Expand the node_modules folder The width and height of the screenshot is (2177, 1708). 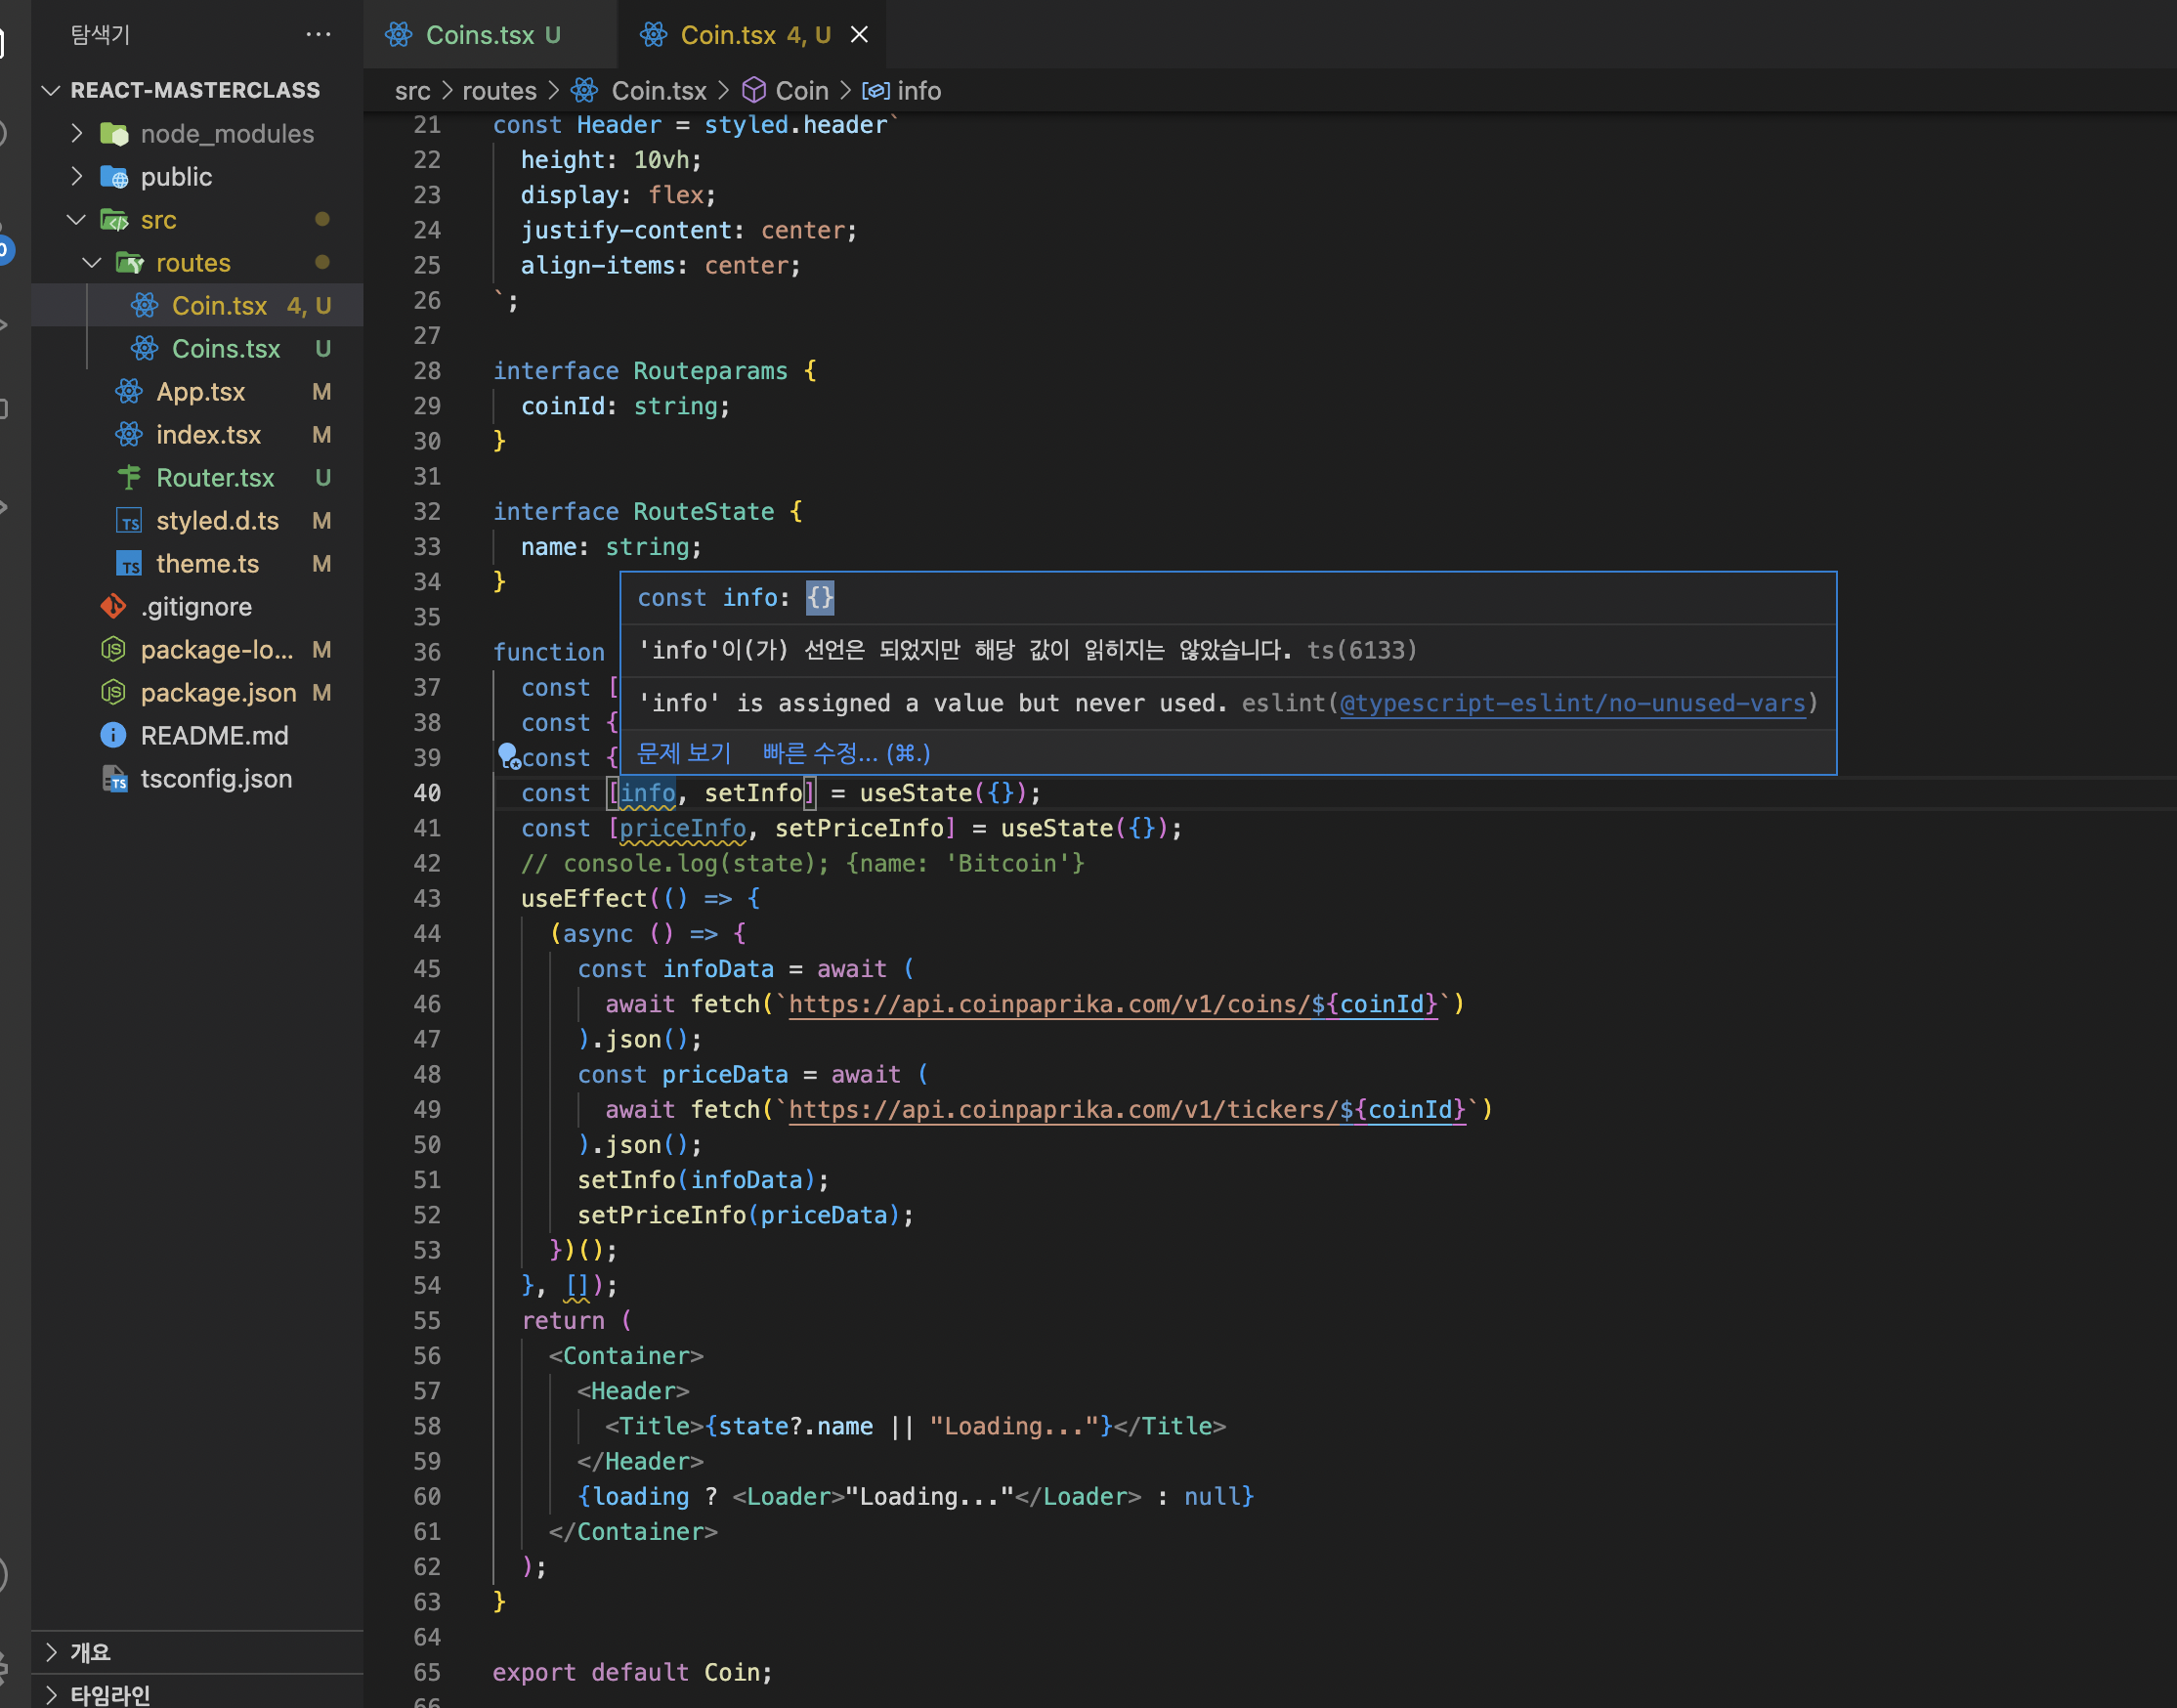[77, 133]
